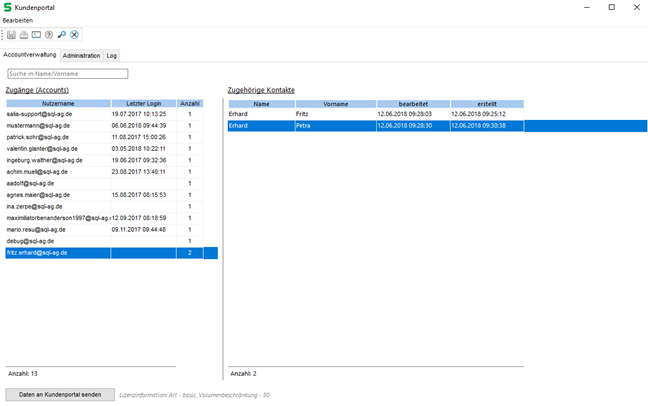Click the circled X cancel icon
The height and width of the screenshot is (406, 648).
[74, 35]
